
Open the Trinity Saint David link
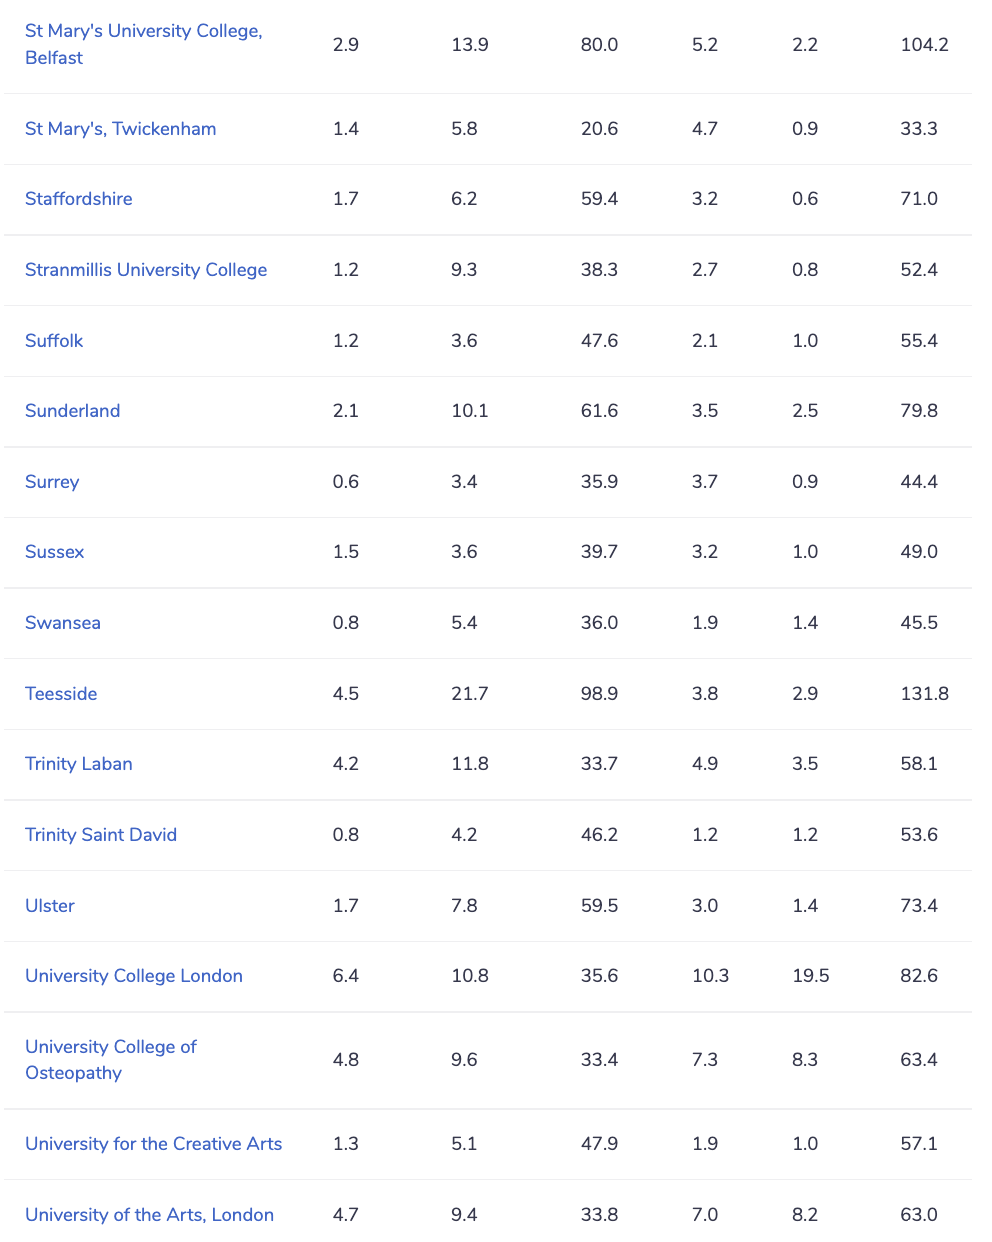(x=101, y=835)
